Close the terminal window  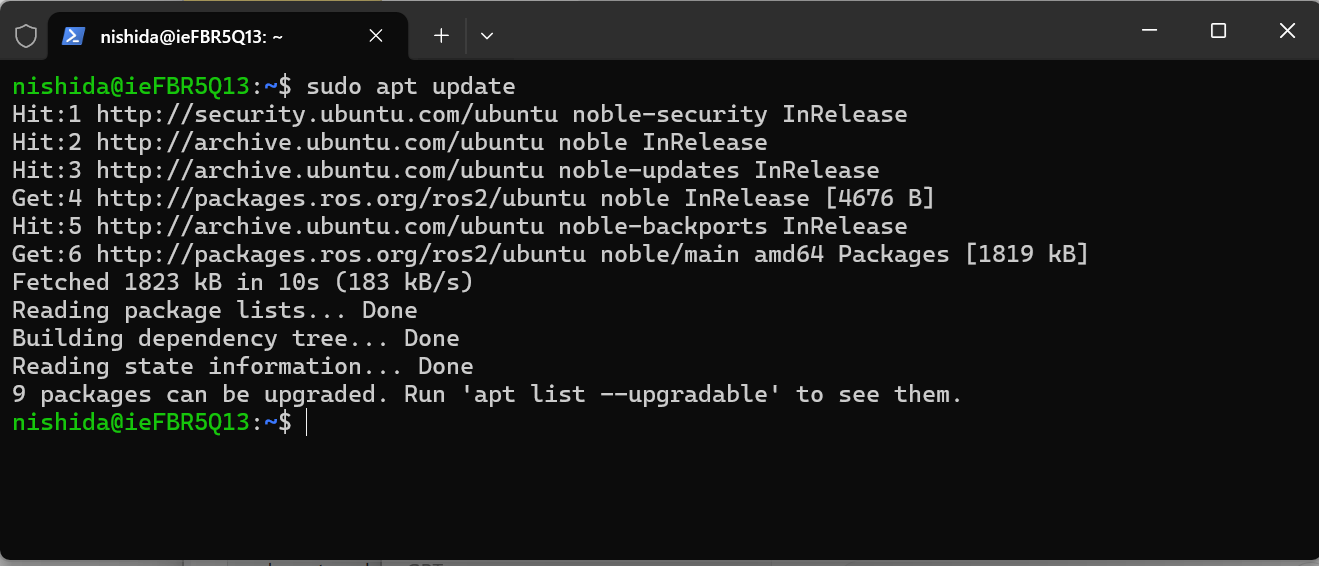pos(1287,31)
